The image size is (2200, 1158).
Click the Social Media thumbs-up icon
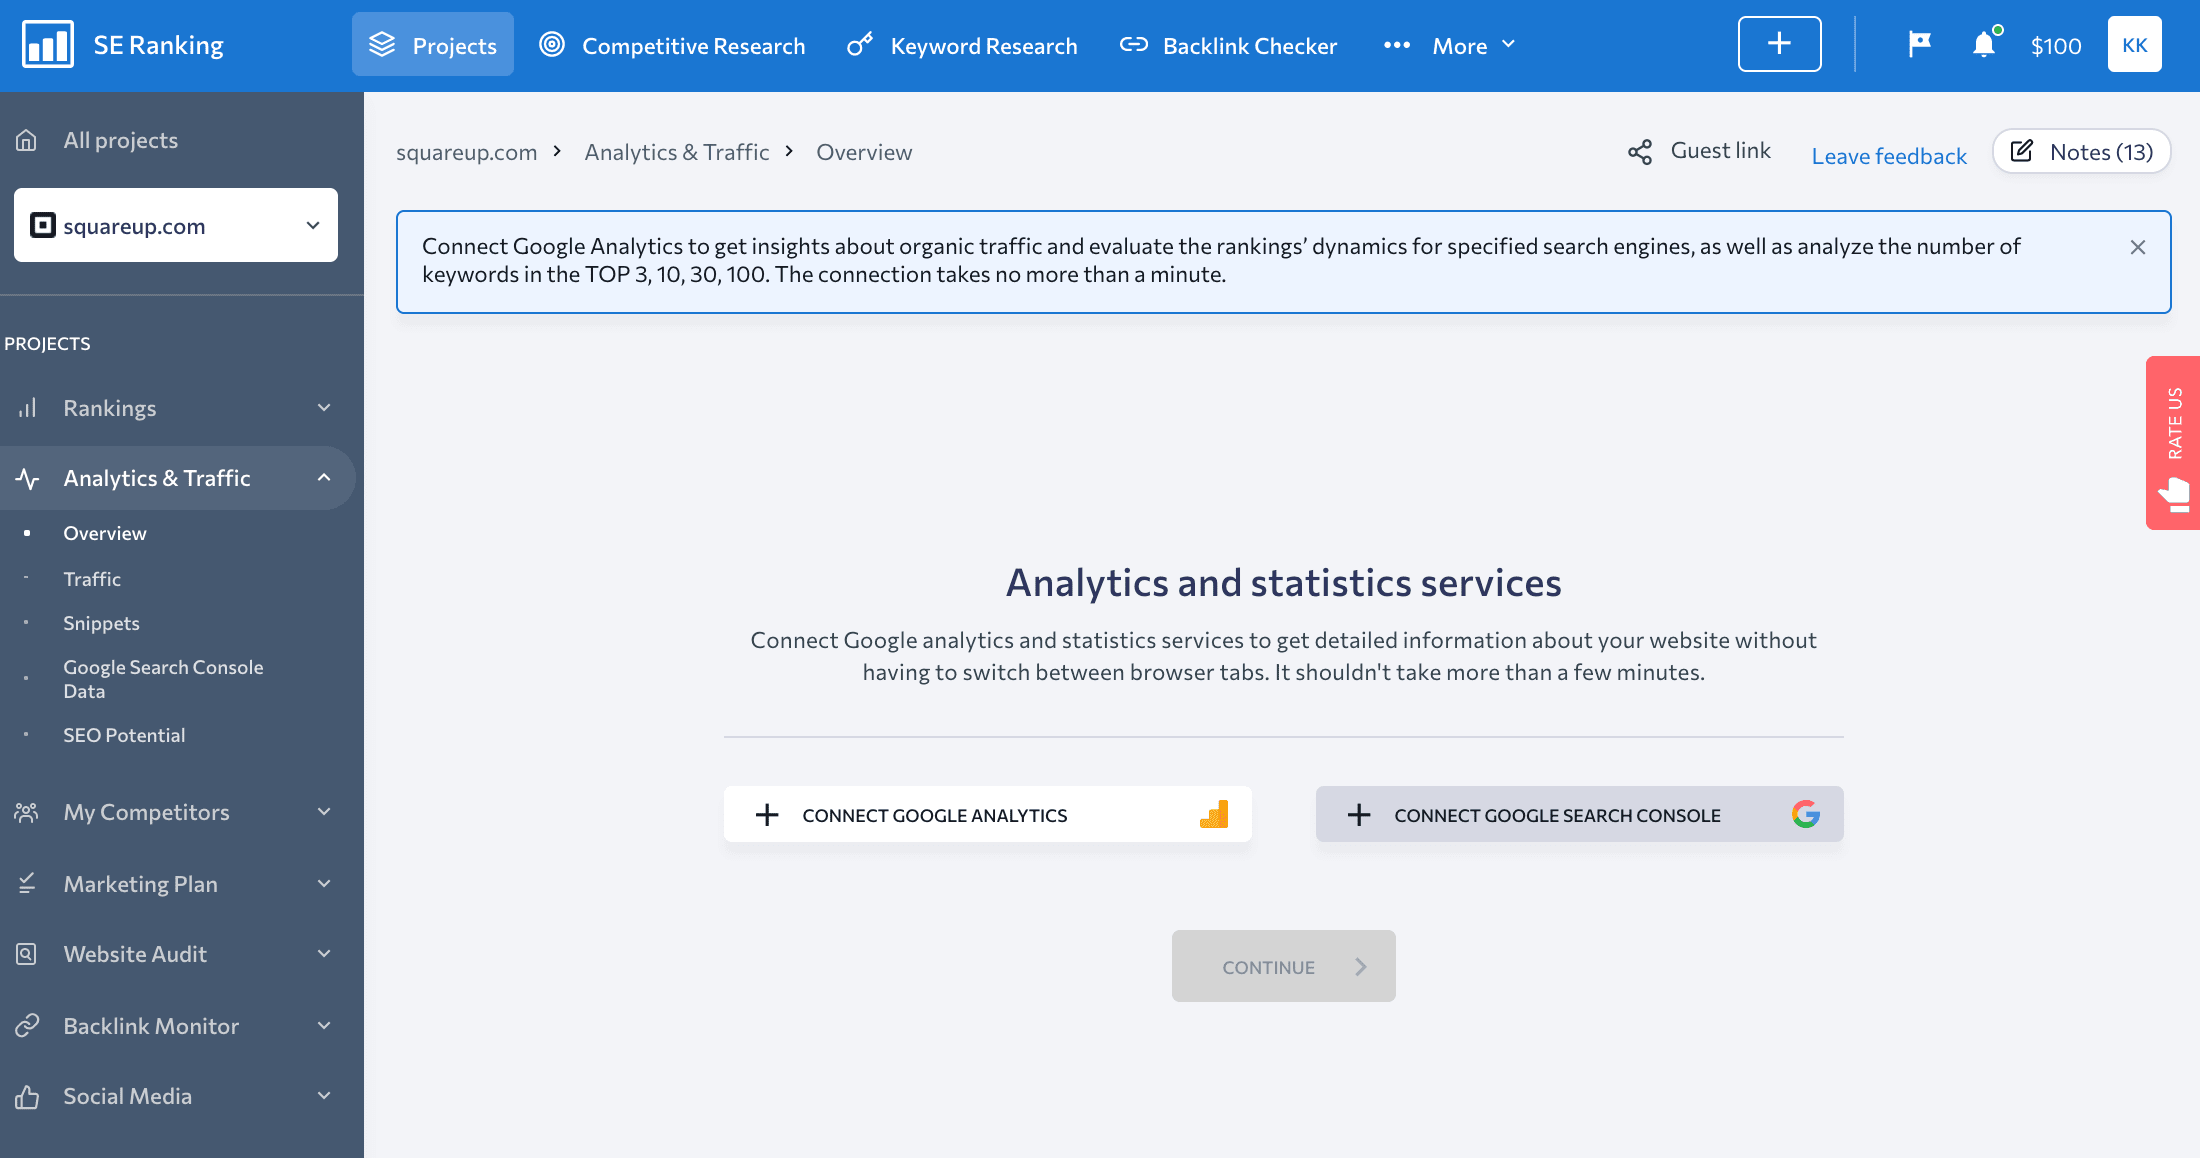[27, 1096]
